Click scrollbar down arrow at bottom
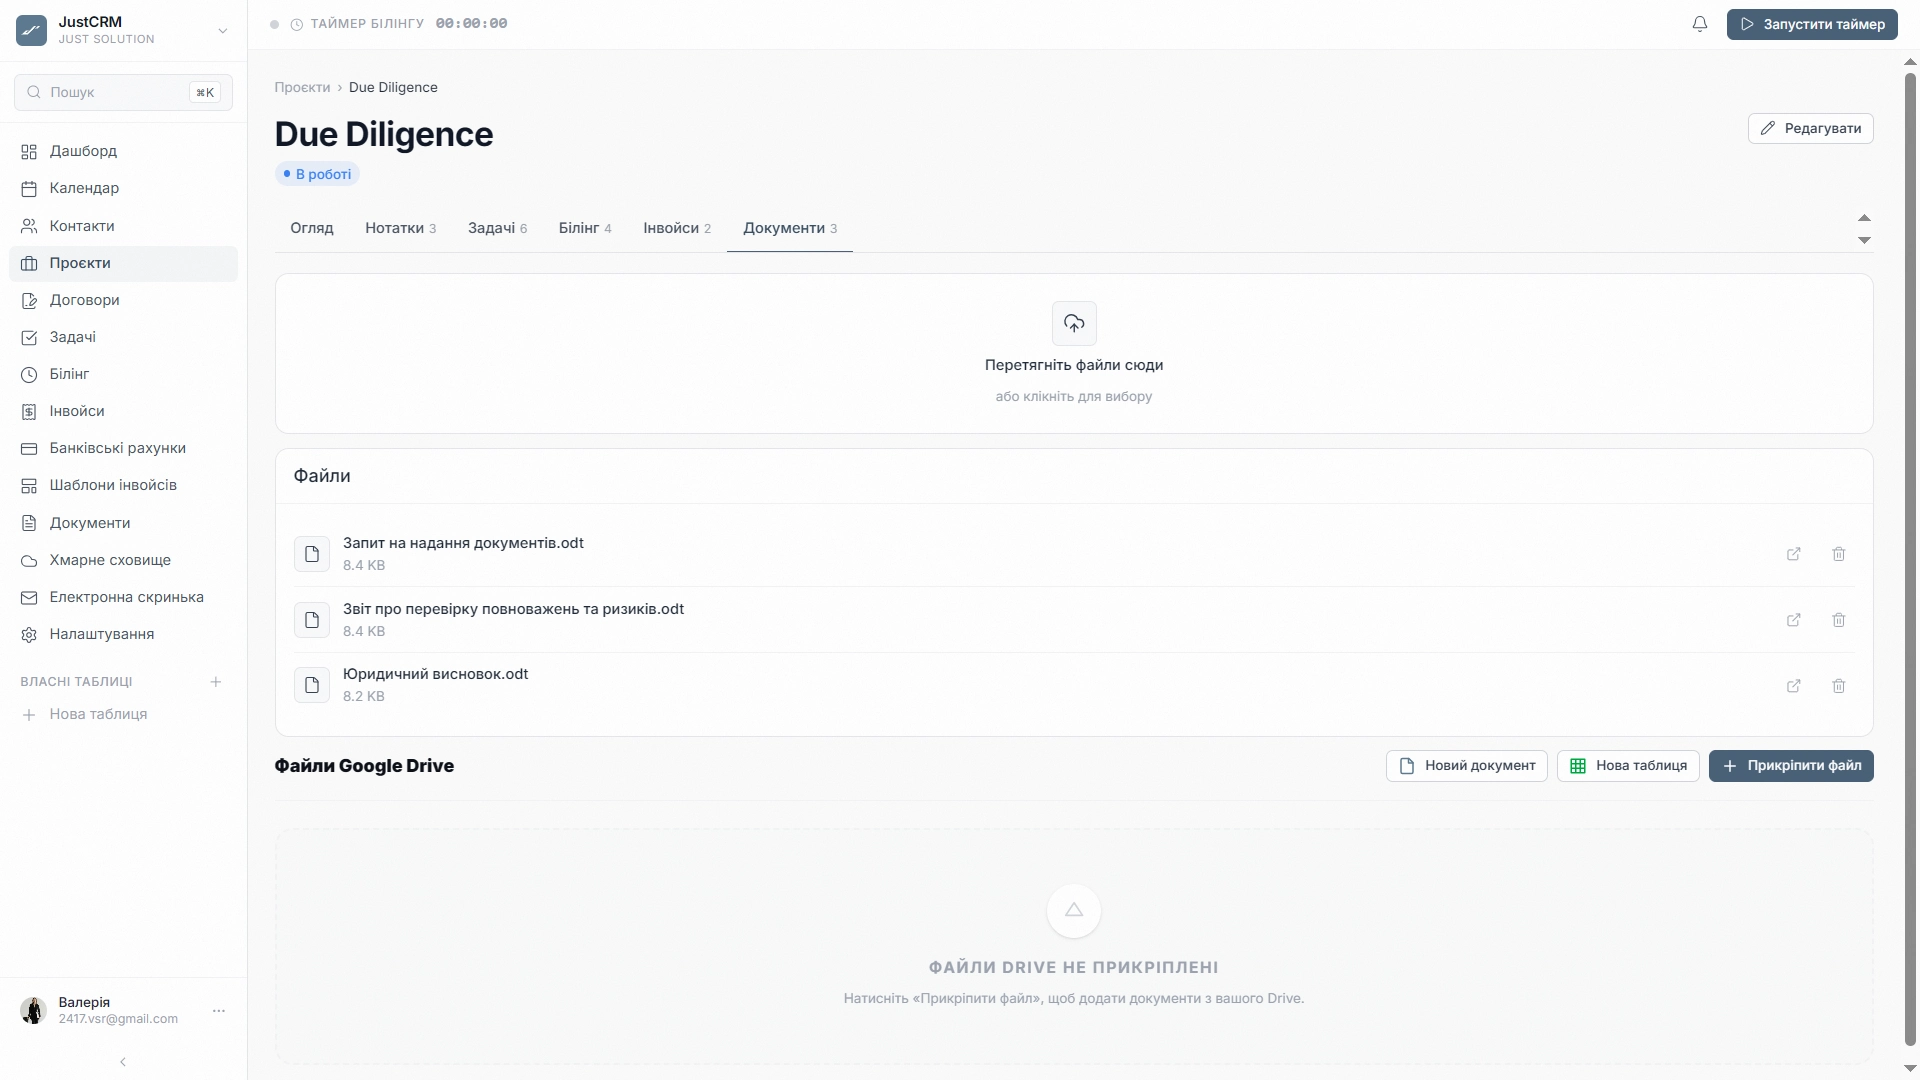This screenshot has width=1920, height=1080. (x=1910, y=1068)
